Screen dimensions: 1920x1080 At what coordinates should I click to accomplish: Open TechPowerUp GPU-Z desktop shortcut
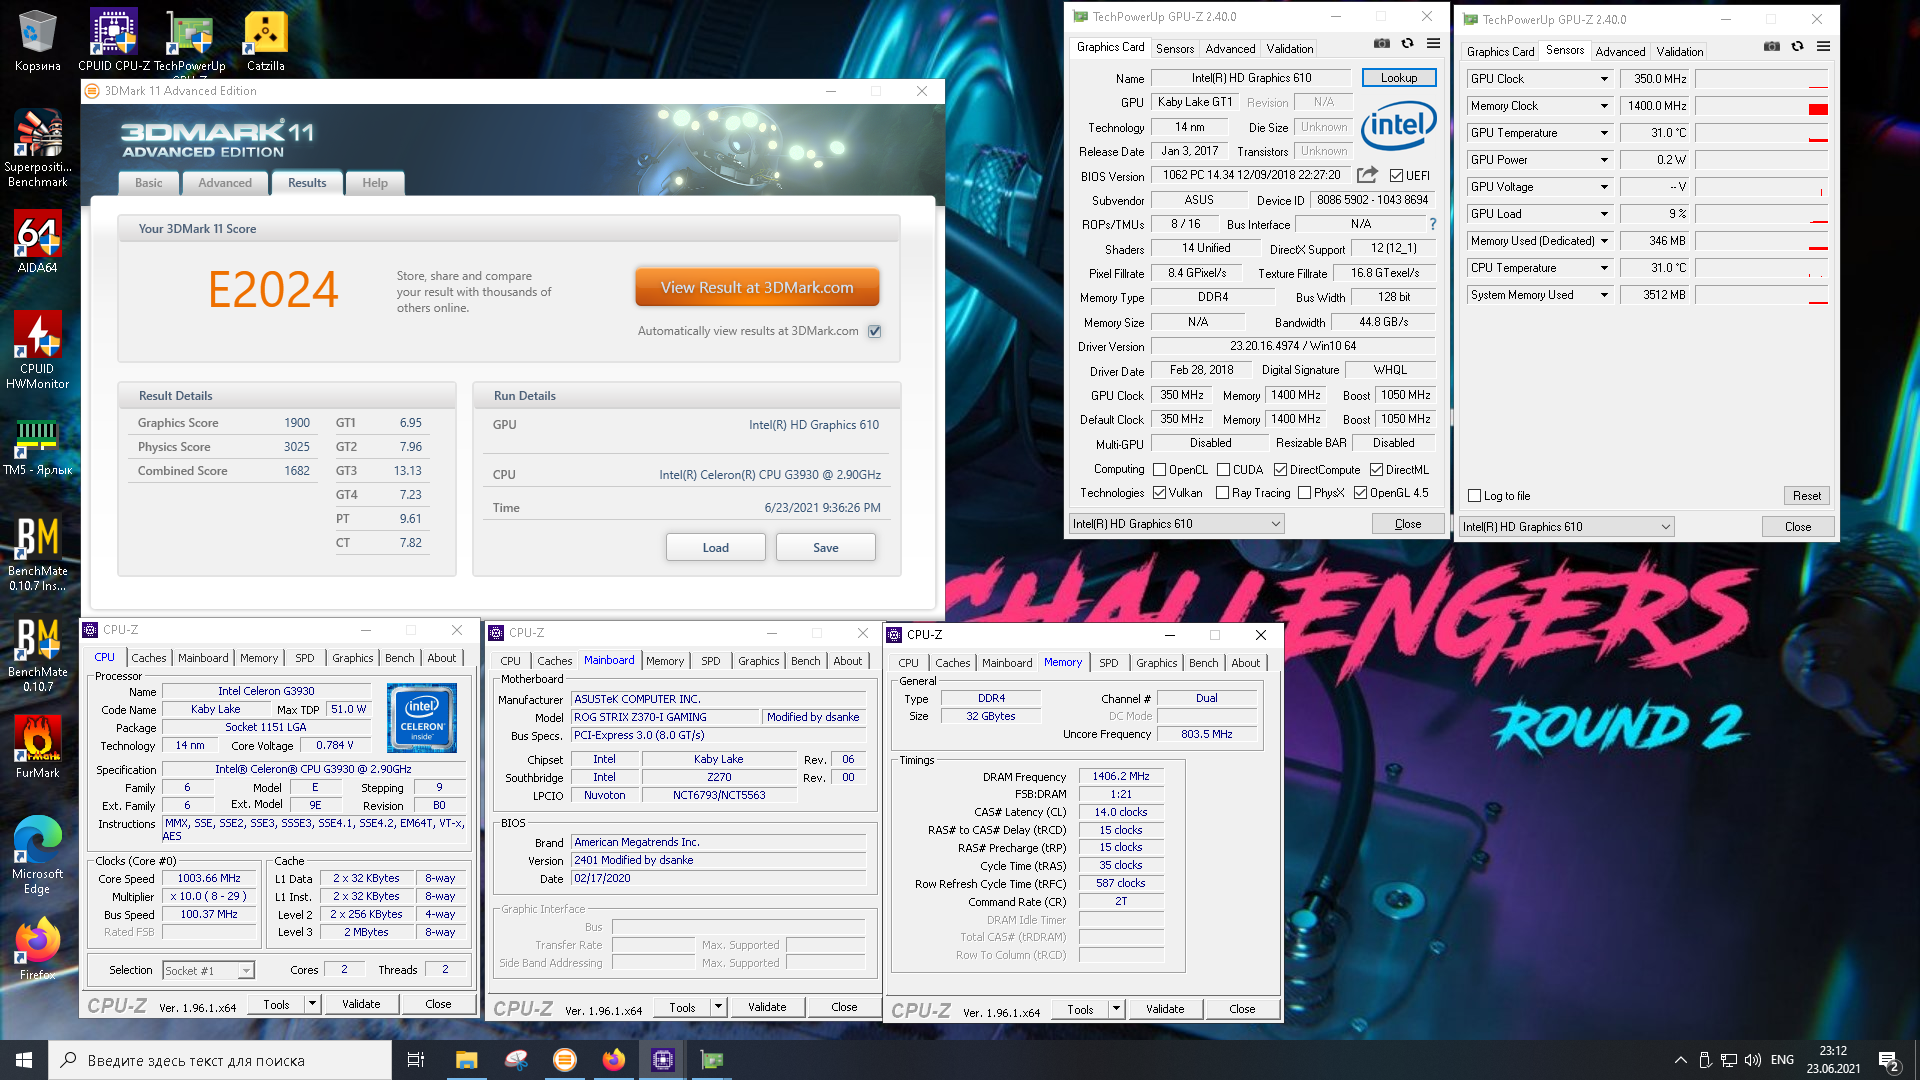[189, 40]
